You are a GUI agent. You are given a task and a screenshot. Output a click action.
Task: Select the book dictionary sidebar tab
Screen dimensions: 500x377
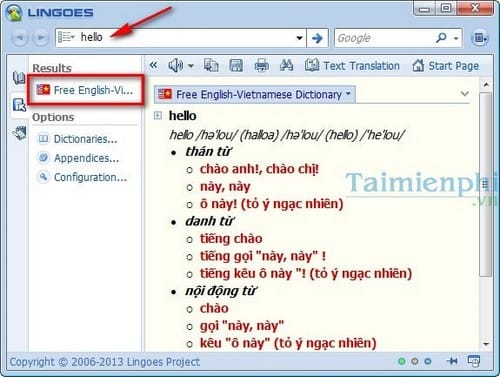click(19, 78)
